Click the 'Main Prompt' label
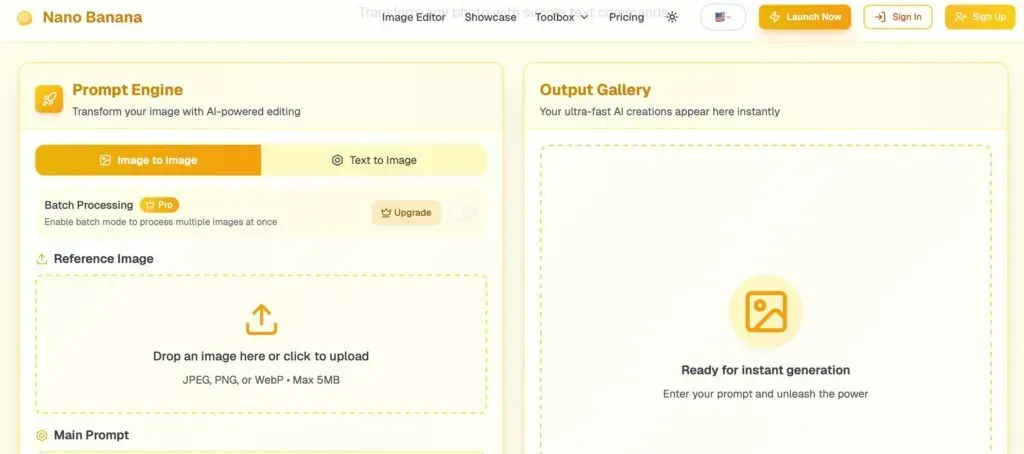 pyautogui.click(x=91, y=436)
